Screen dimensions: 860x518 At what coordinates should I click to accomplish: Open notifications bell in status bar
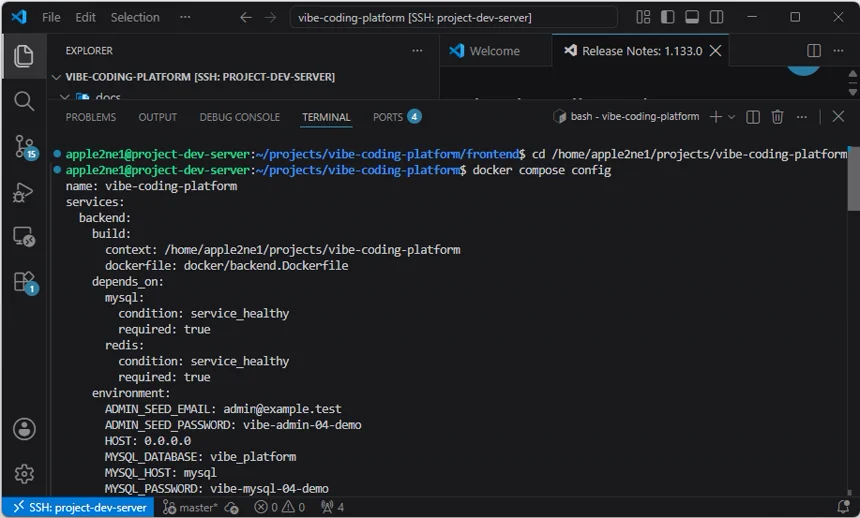pos(844,507)
